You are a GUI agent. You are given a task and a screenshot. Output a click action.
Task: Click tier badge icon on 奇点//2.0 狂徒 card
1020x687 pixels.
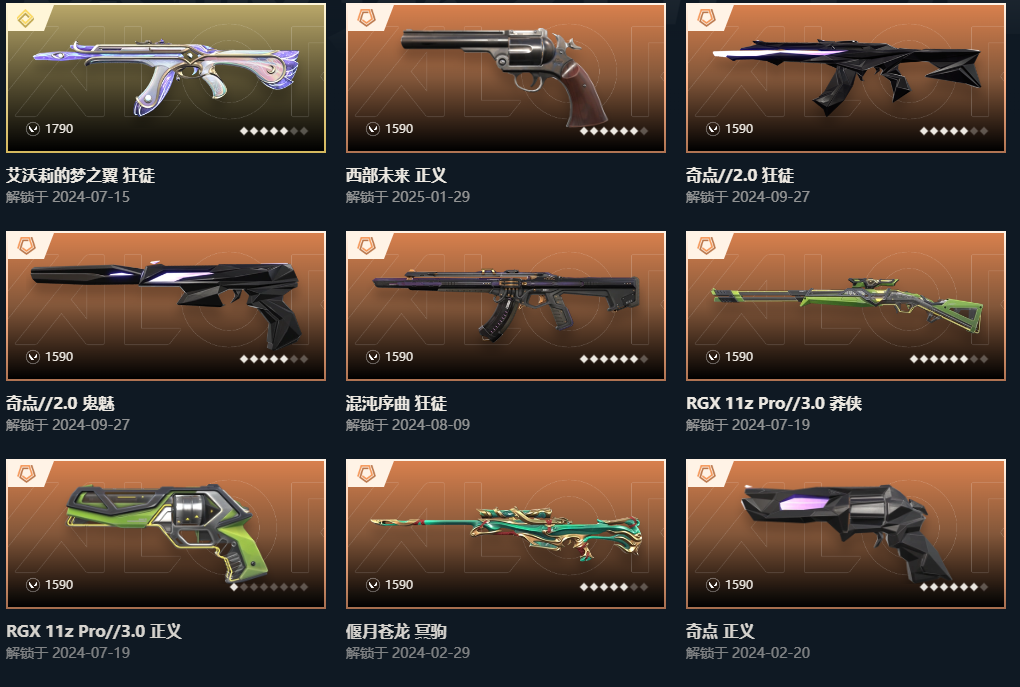pyautogui.click(x=706, y=18)
